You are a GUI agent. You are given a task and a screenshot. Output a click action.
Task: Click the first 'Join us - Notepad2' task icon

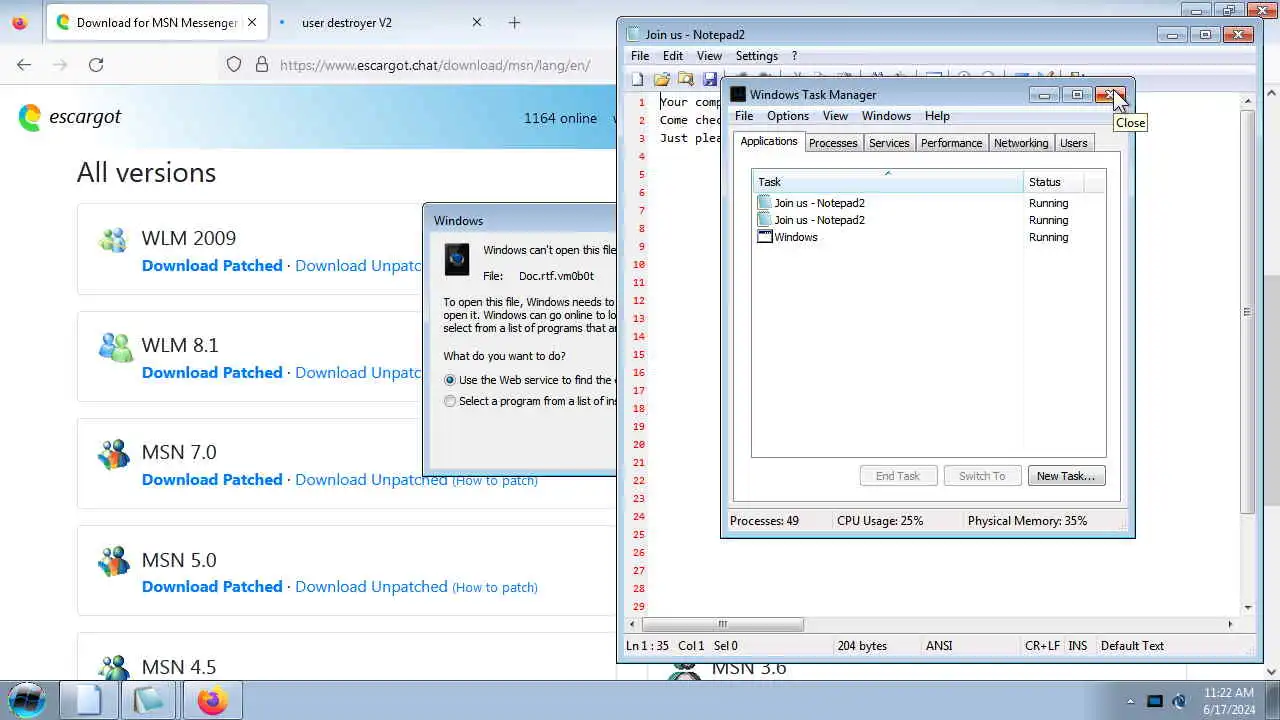tap(765, 203)
